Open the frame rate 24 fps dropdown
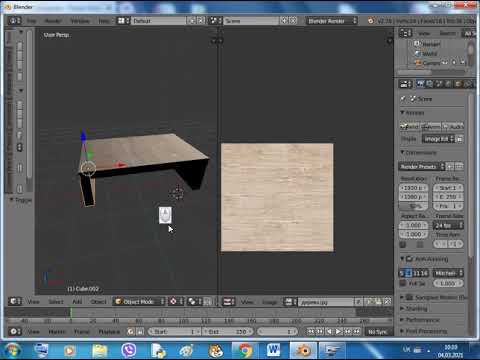The height and width of the screenshot is (360, 480). [x=448, y=226]
